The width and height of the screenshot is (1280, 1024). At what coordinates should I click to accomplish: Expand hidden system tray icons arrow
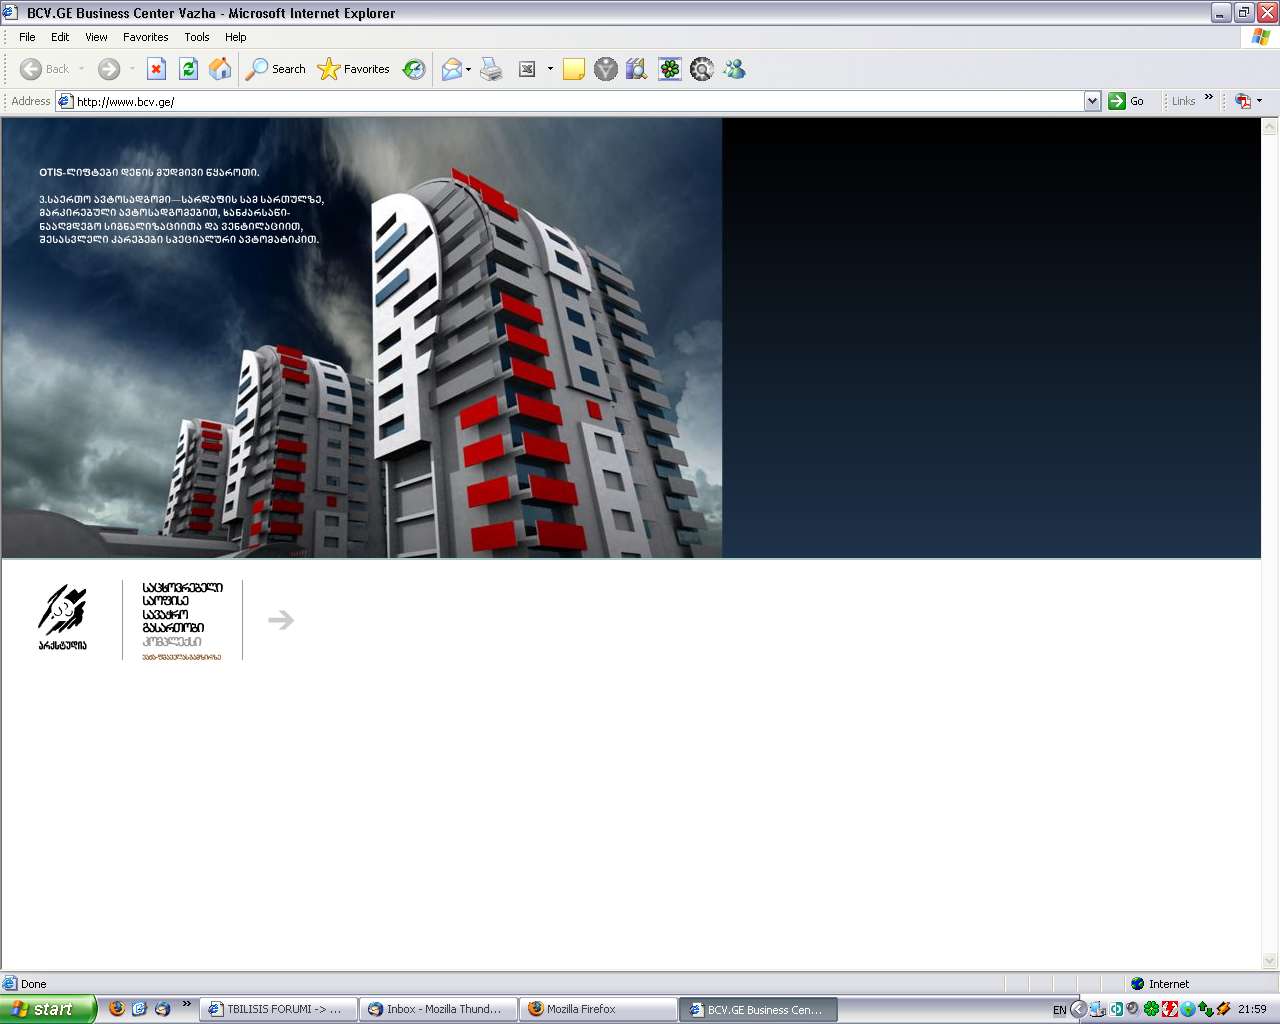[1078, 1009]
